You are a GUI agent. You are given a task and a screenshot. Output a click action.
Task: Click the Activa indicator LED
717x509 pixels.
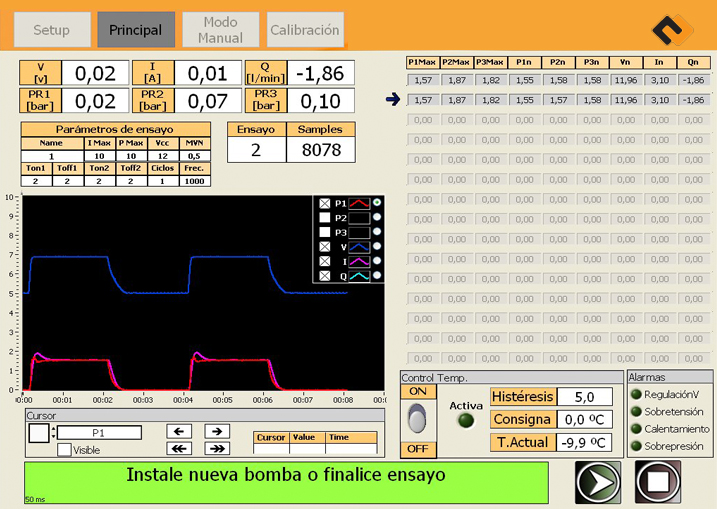466,421
